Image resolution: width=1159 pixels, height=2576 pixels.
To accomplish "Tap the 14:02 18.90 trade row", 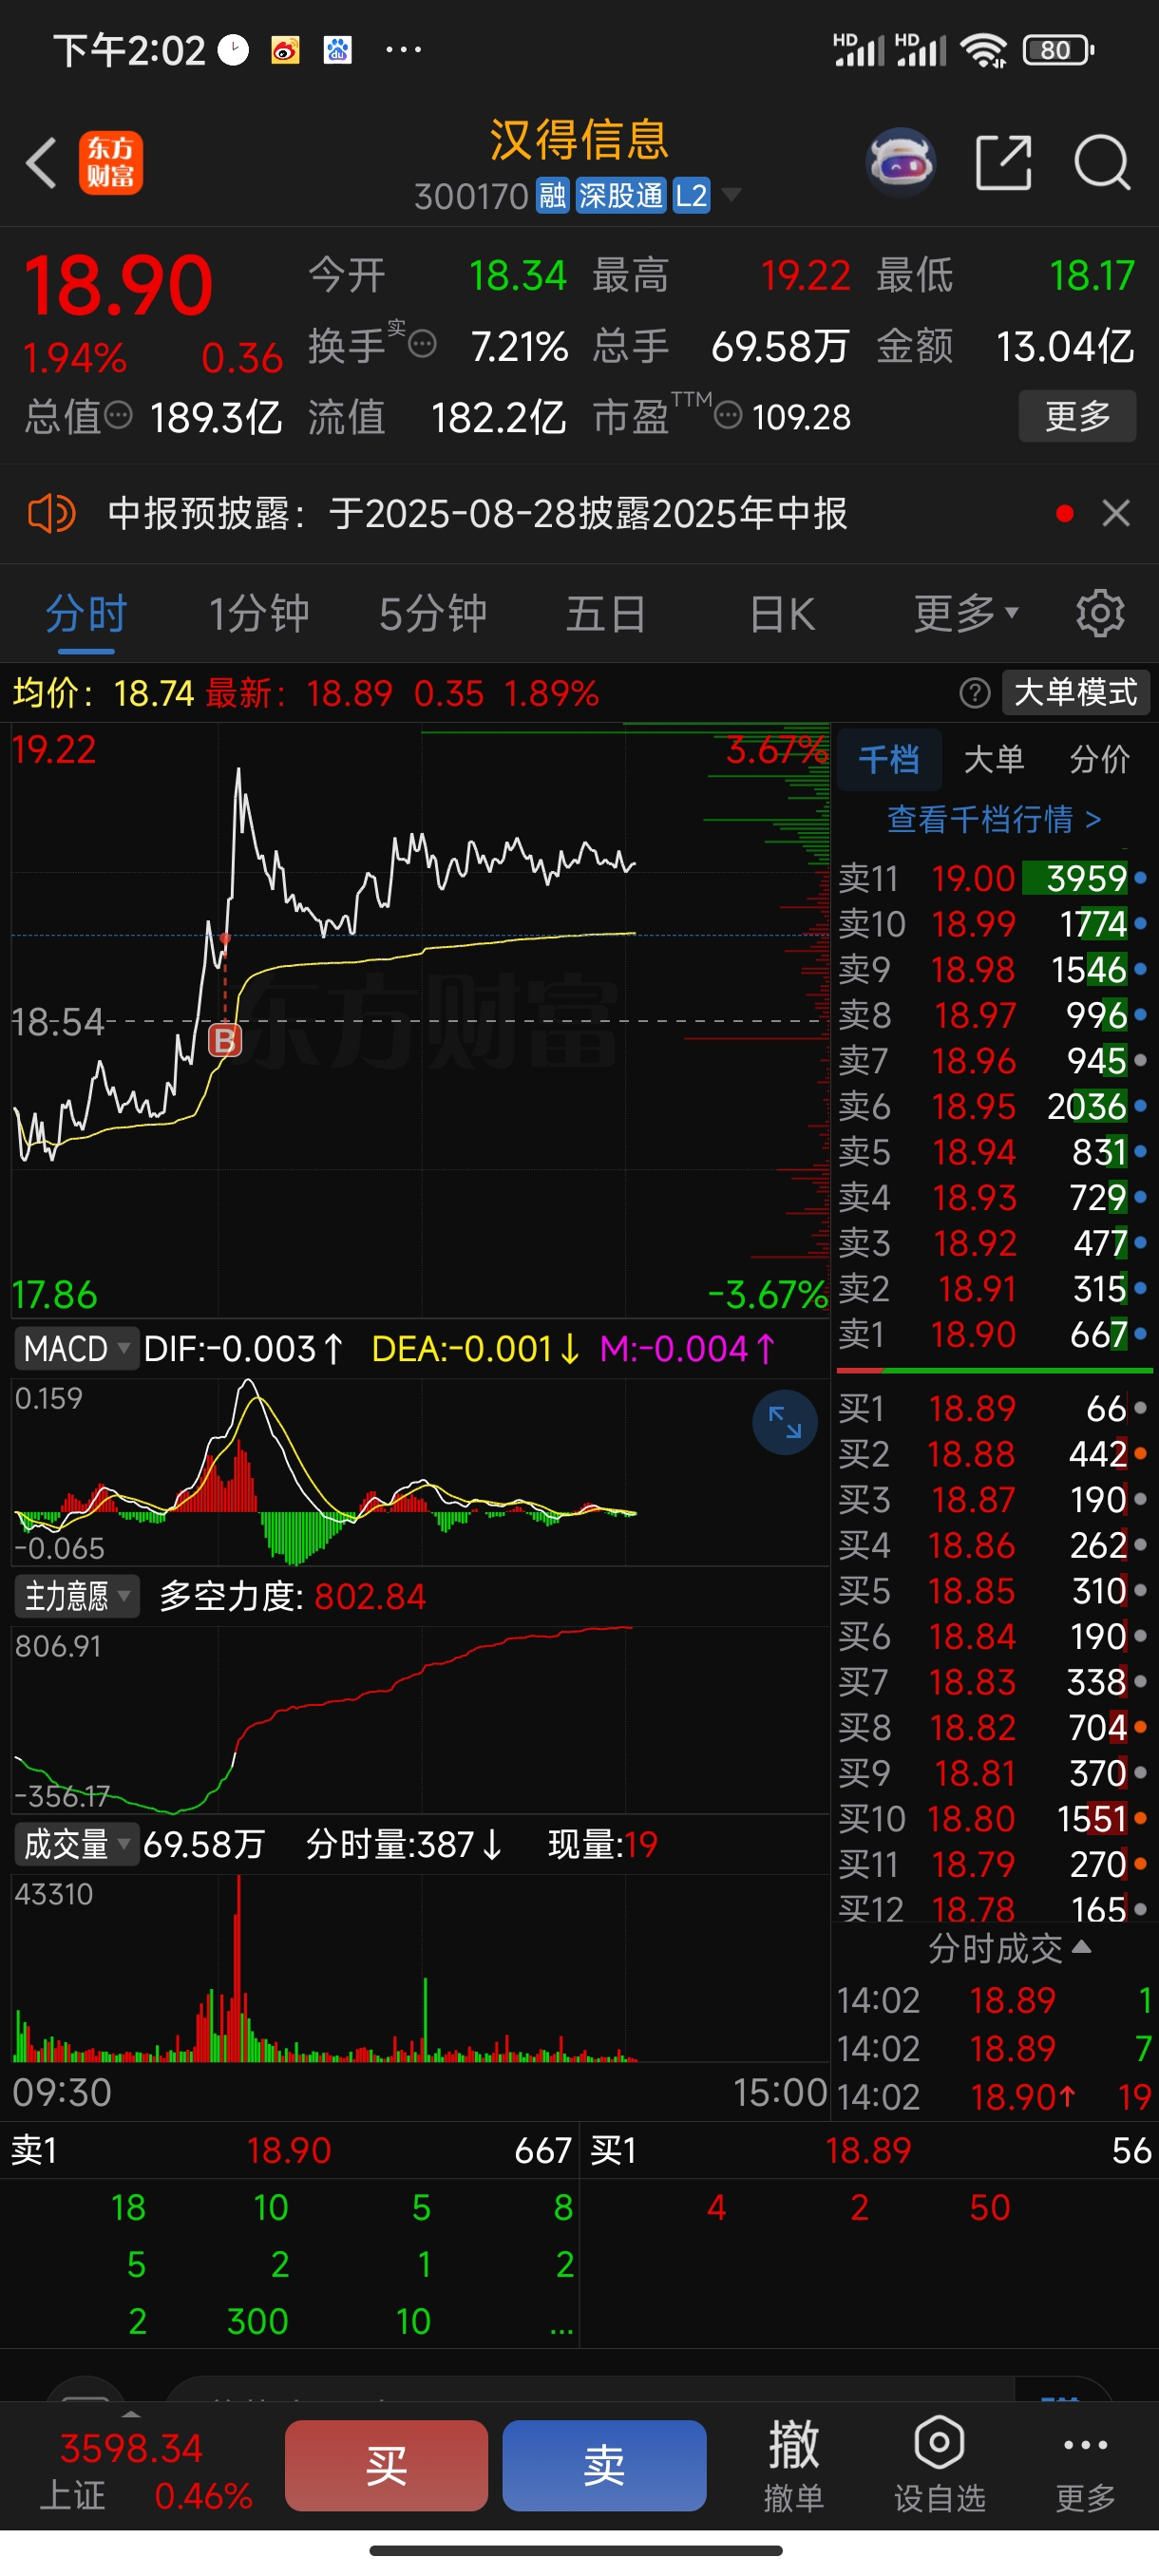I will [x=994, y=2096].
